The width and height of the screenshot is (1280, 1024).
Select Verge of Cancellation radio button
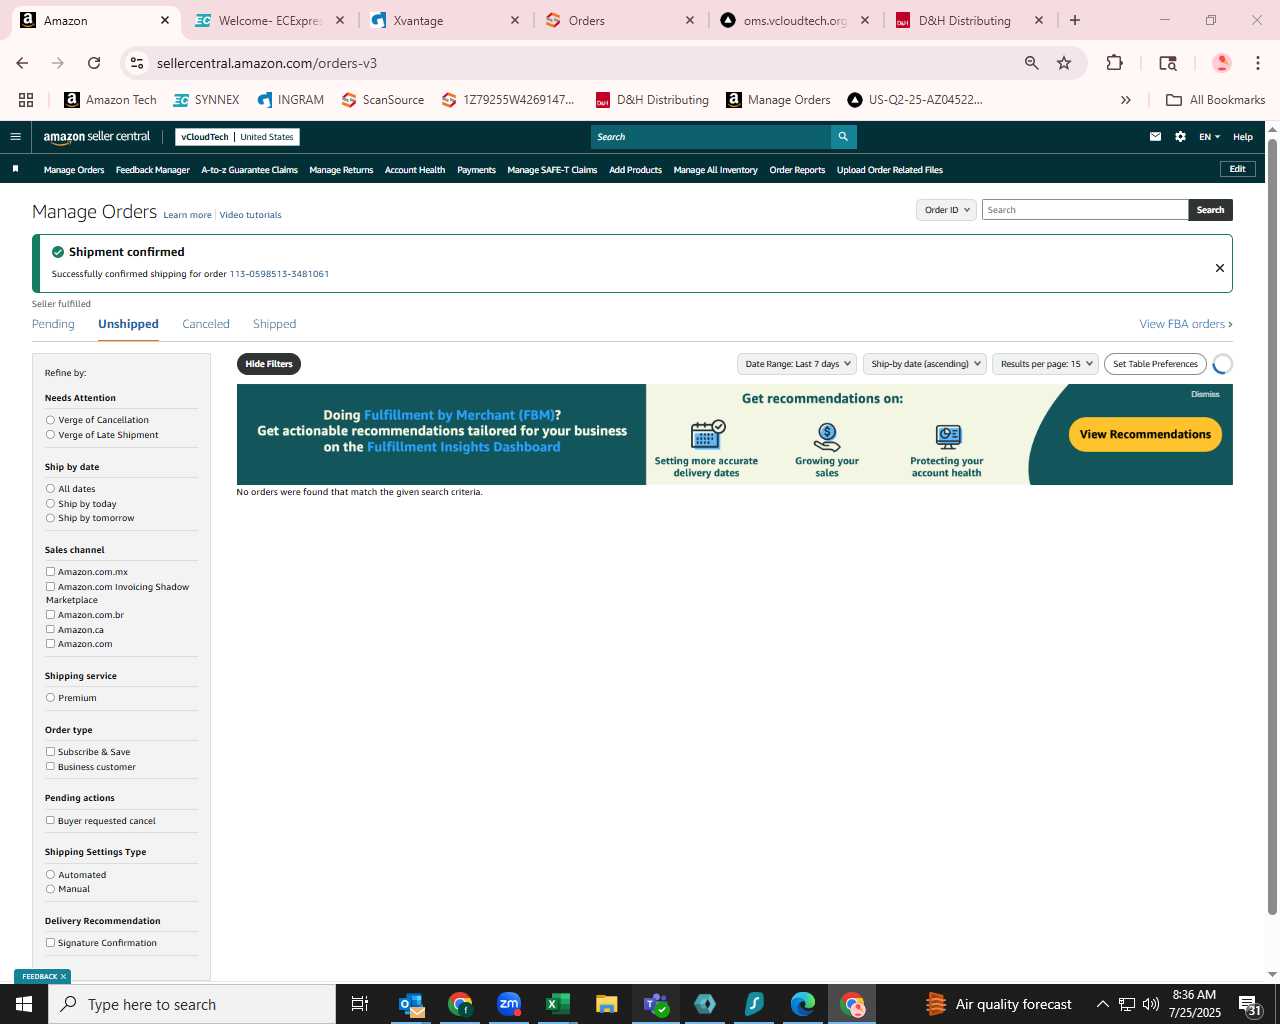(50, 420)
